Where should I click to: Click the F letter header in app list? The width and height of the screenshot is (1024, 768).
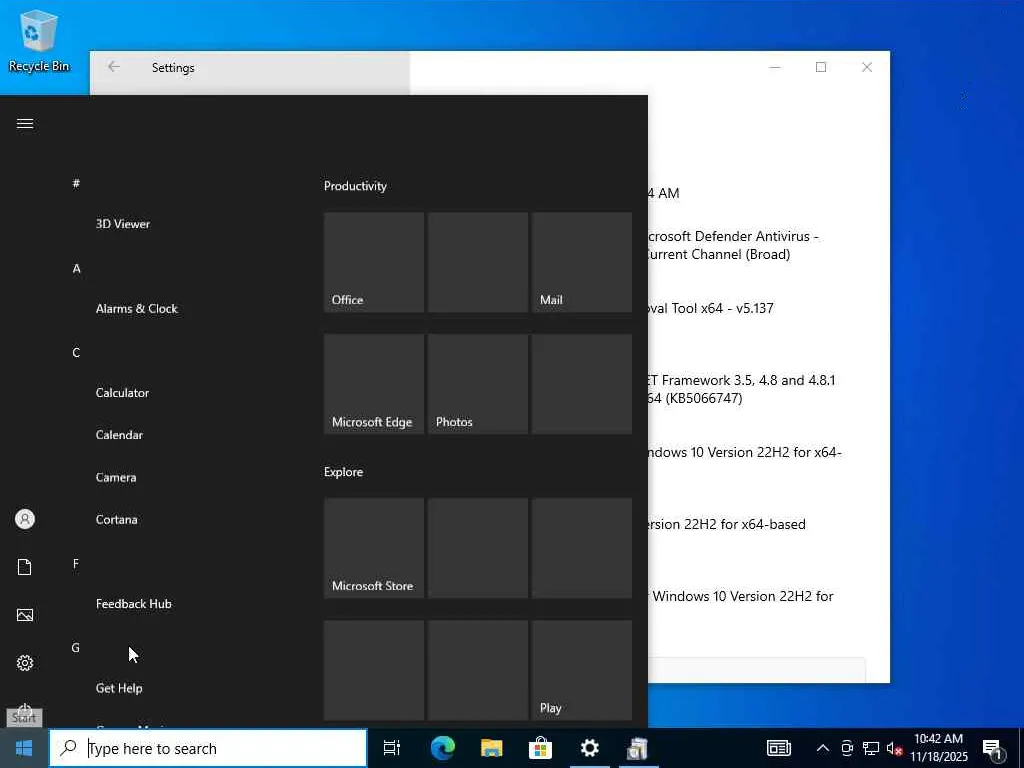[x=76, y=564]
